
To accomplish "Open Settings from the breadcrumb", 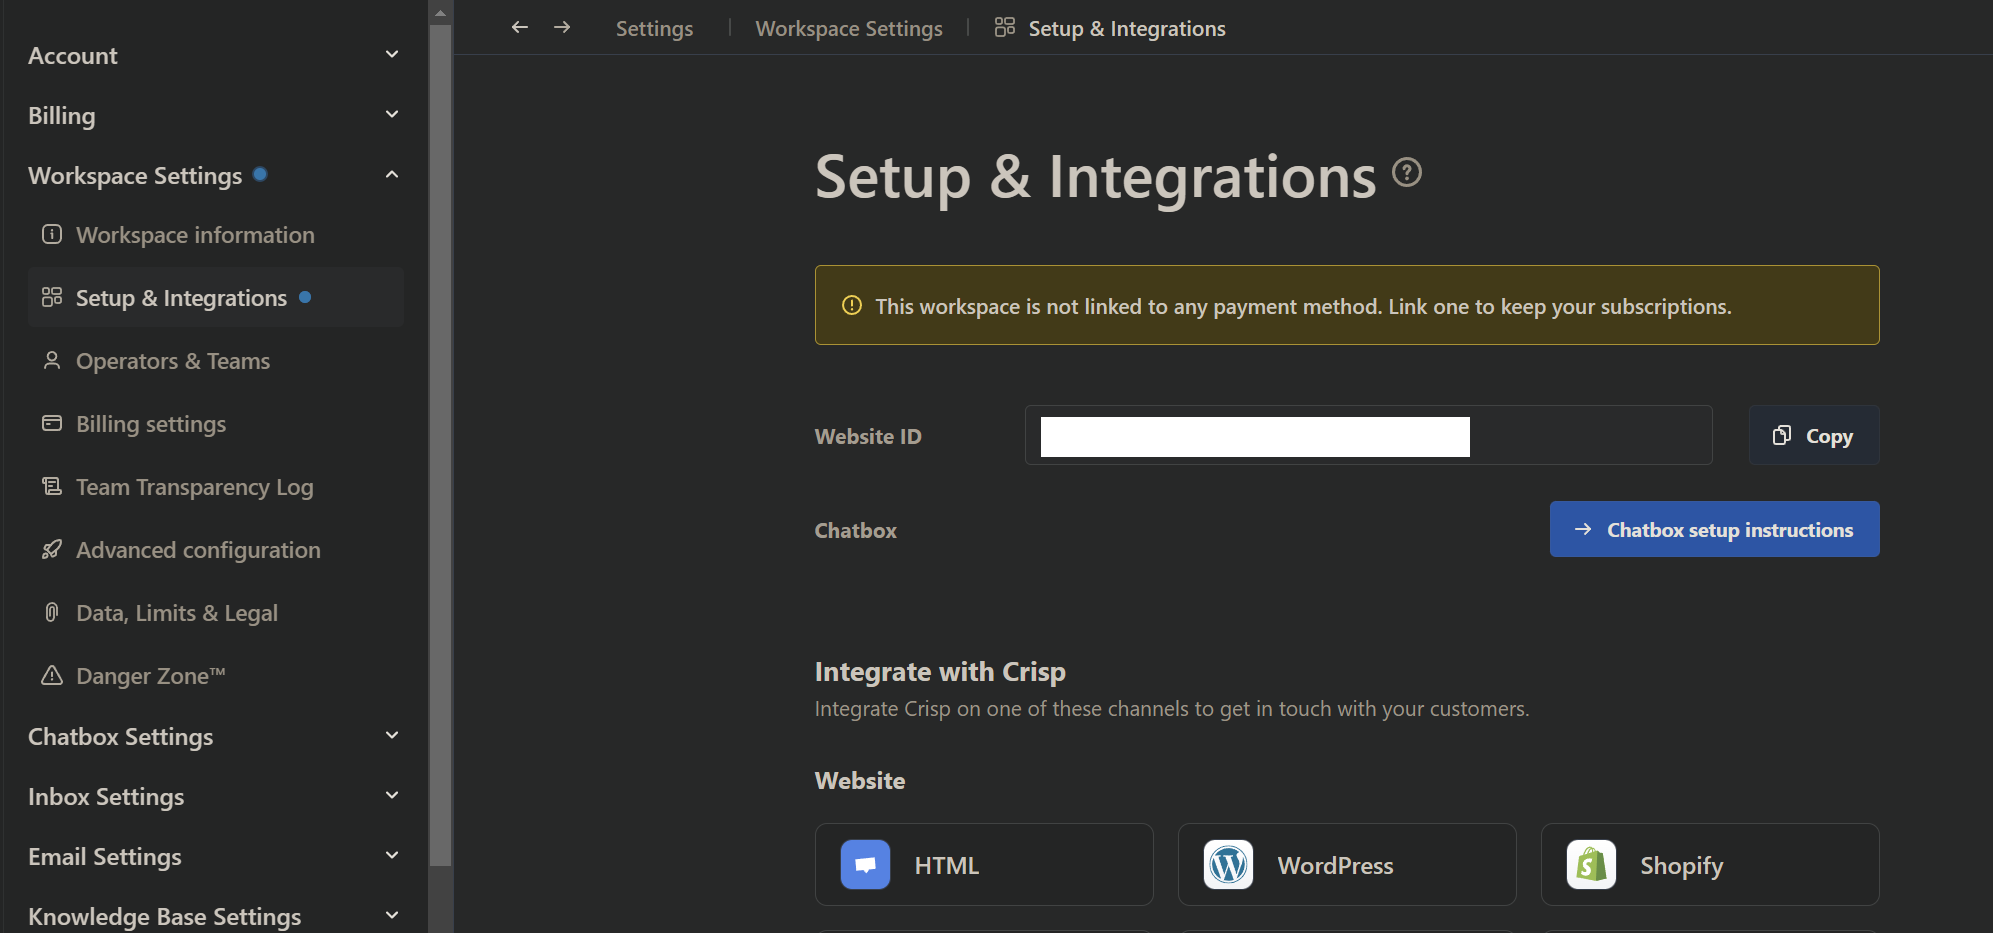I will click(654, 28).
